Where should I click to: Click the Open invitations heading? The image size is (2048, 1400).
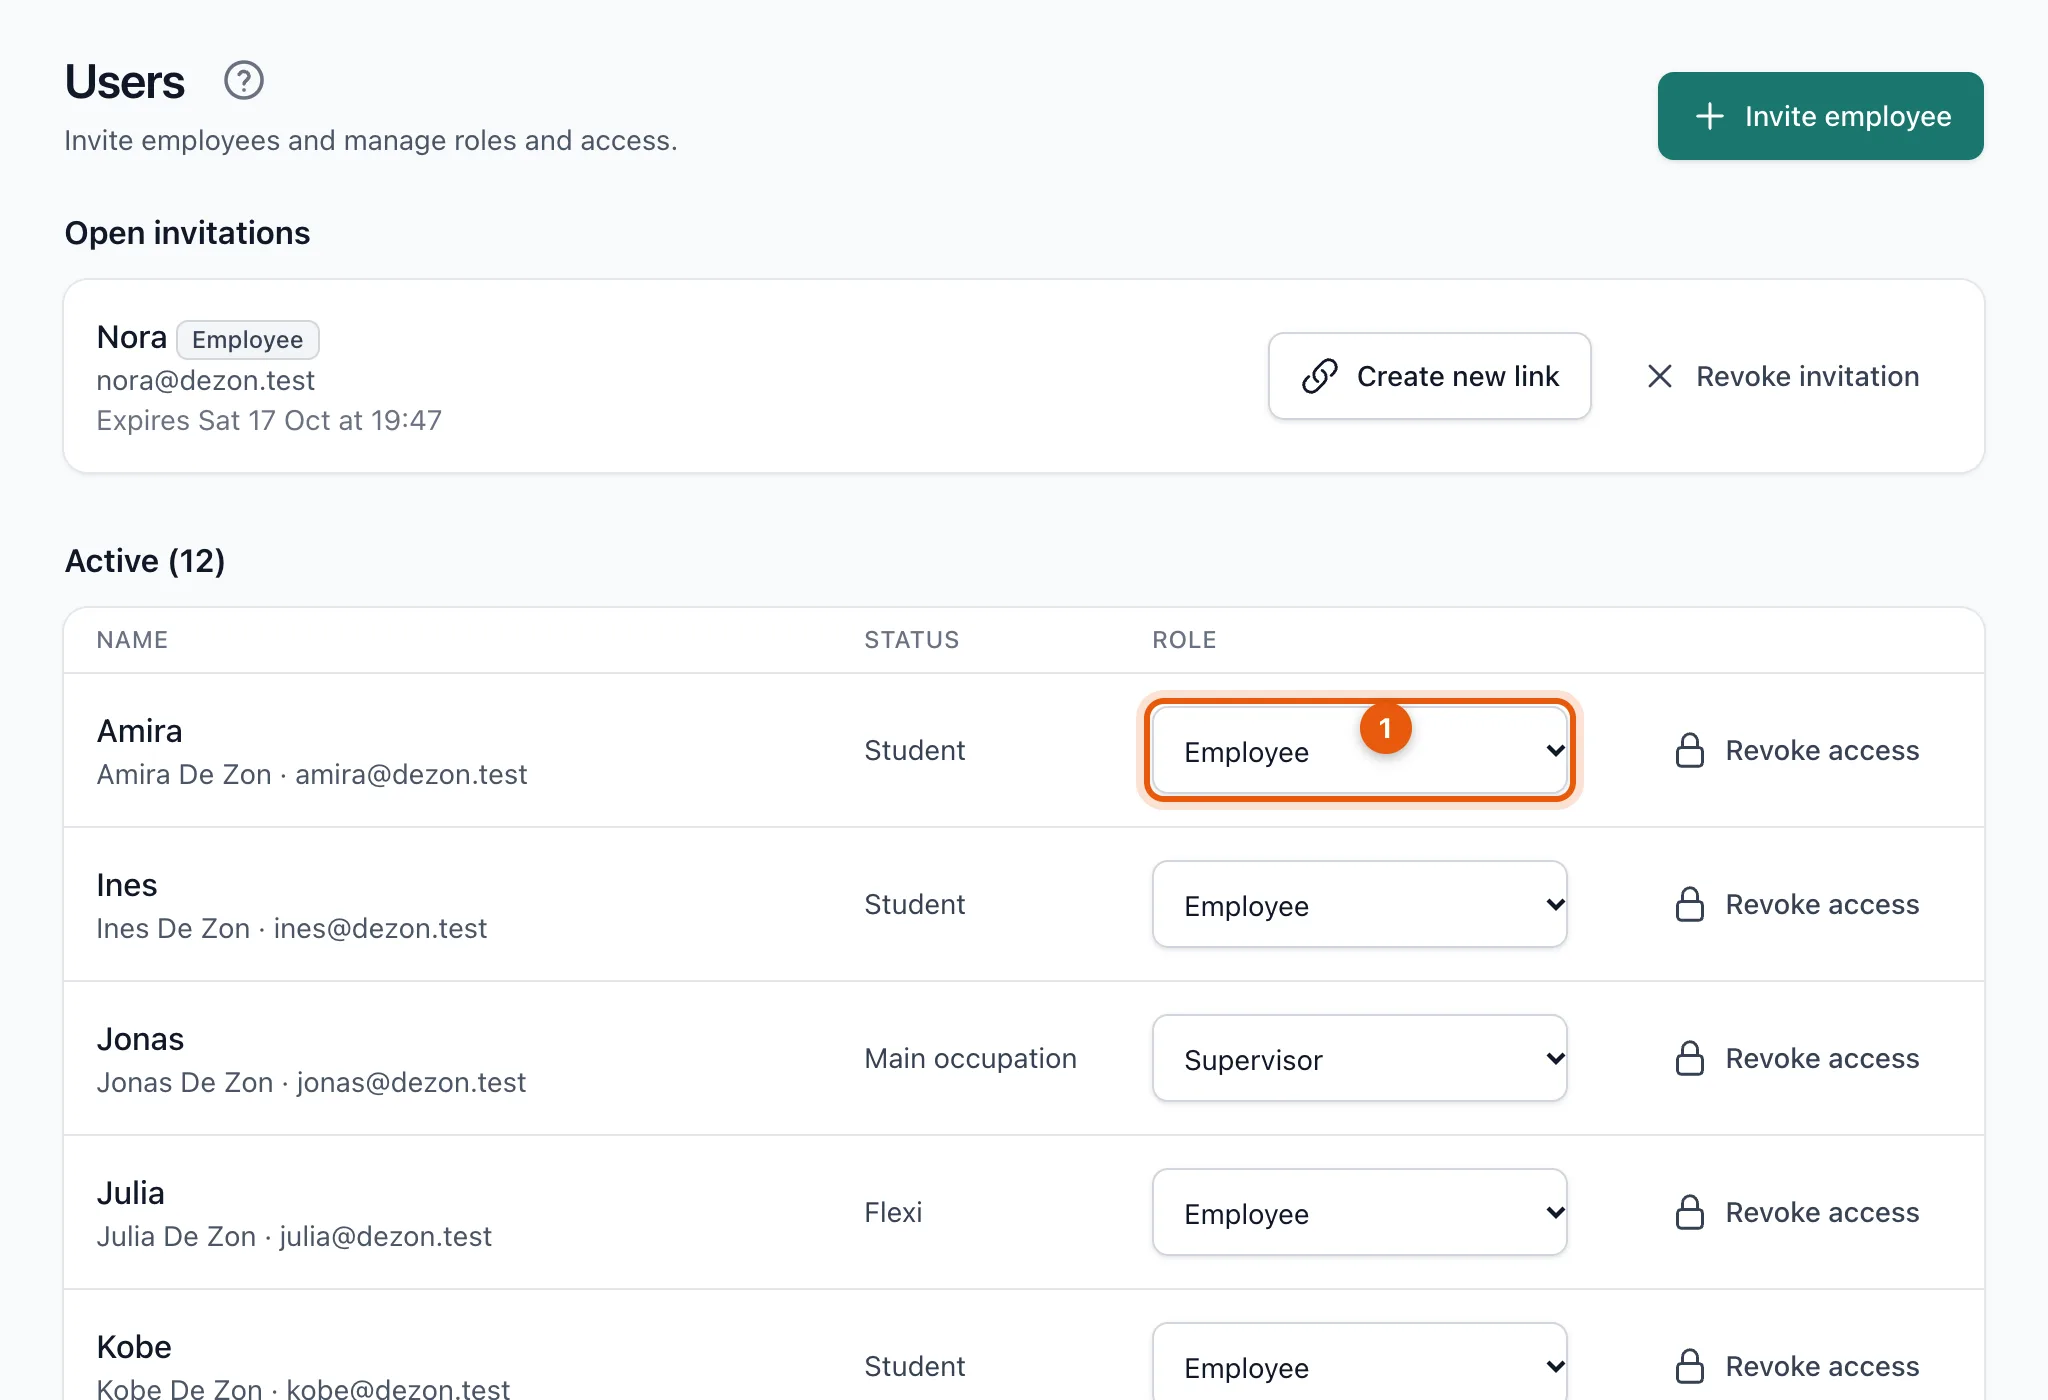point(187,233)
